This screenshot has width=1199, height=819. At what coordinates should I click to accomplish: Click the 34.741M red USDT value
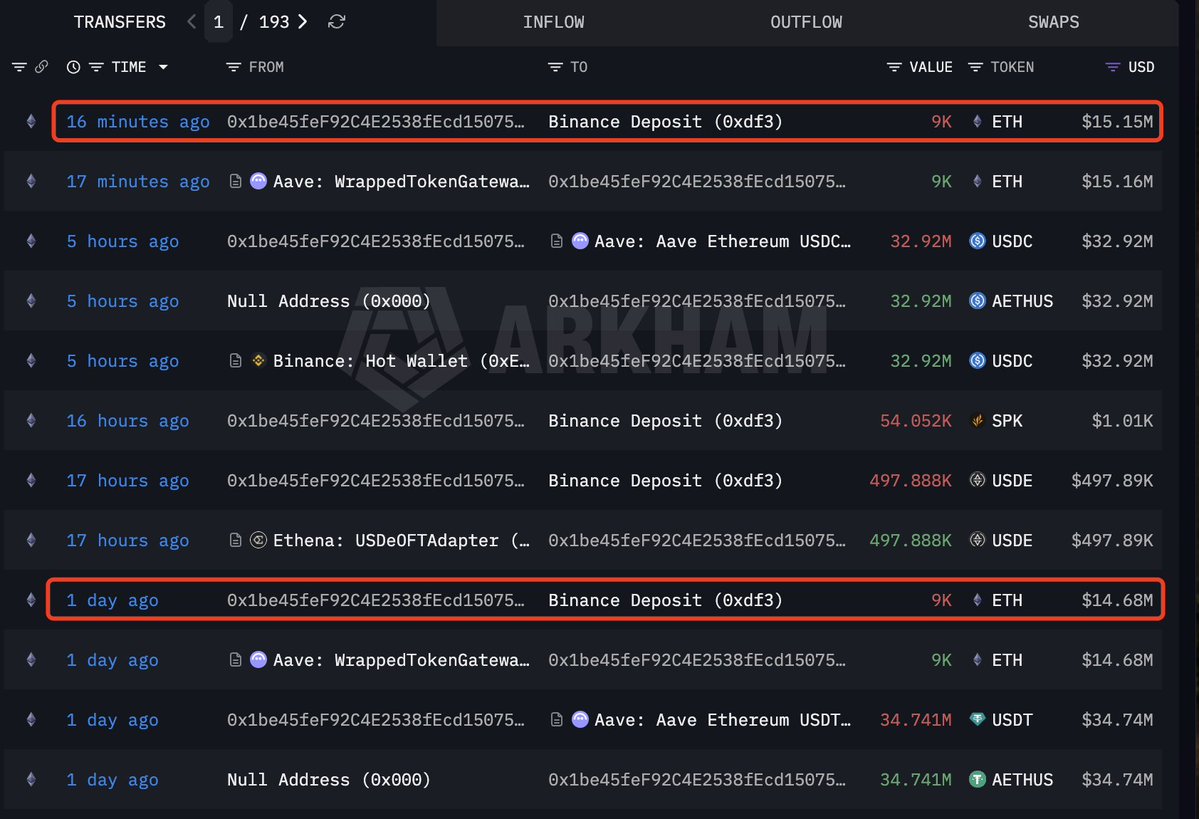916,720
